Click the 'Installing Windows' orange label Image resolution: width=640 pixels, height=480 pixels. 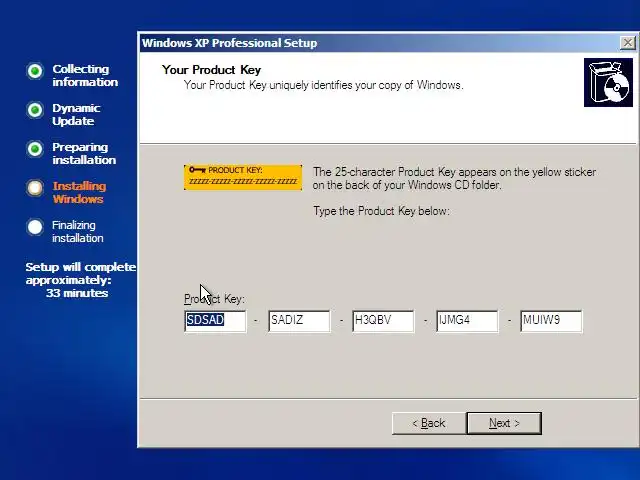pyautogui.click(x=79, y=192)
